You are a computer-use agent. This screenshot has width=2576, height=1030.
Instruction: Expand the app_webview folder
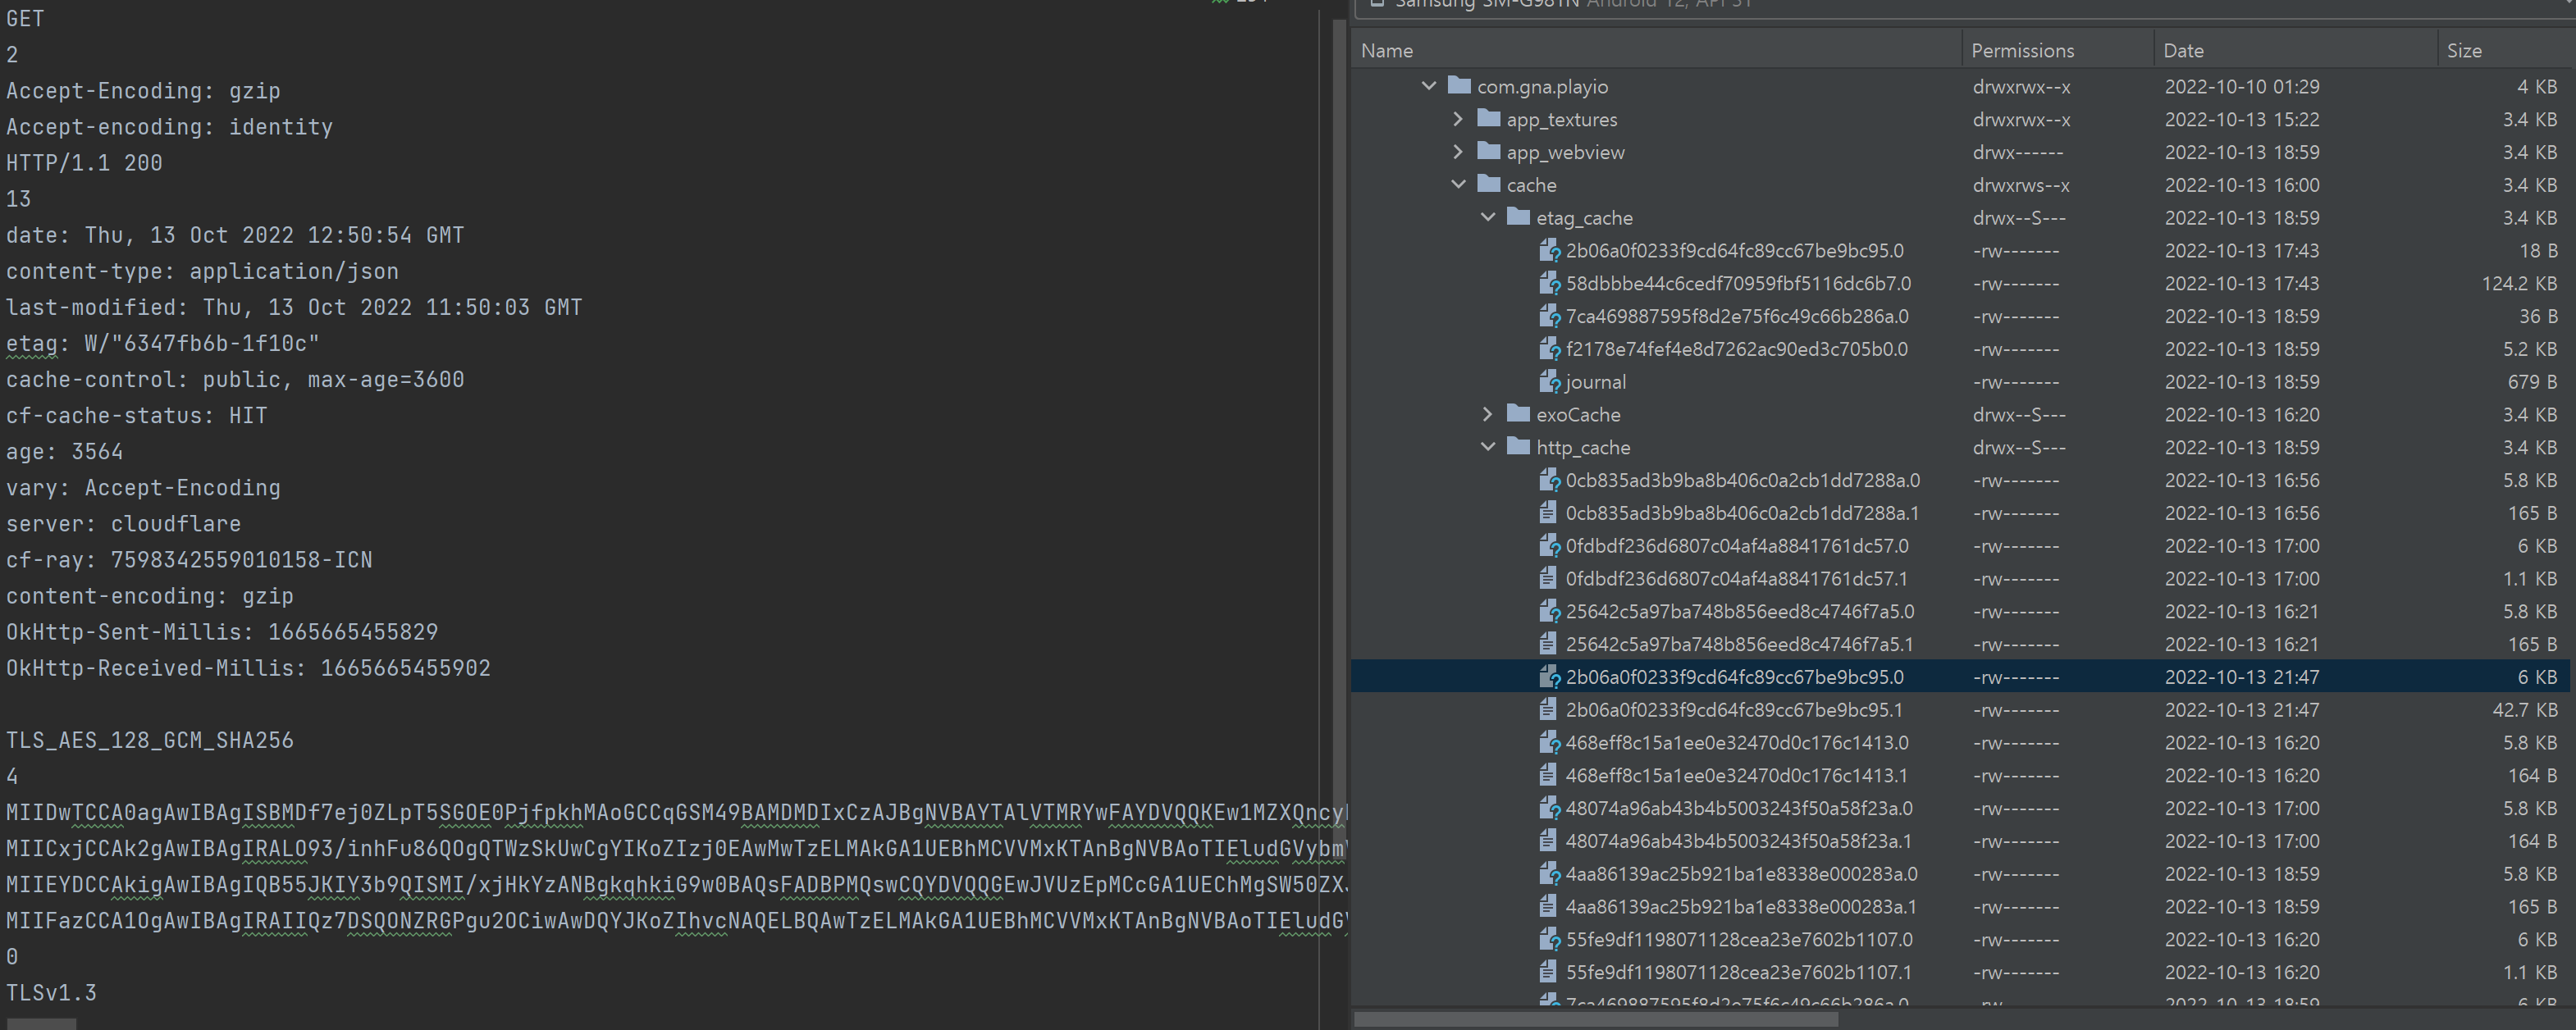(x=1458, y=152)
